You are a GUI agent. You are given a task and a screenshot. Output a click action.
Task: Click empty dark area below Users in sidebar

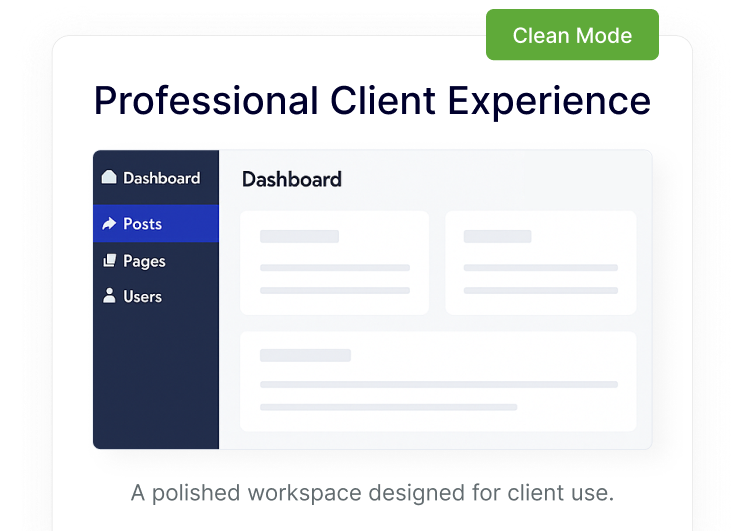click(155, 380)
